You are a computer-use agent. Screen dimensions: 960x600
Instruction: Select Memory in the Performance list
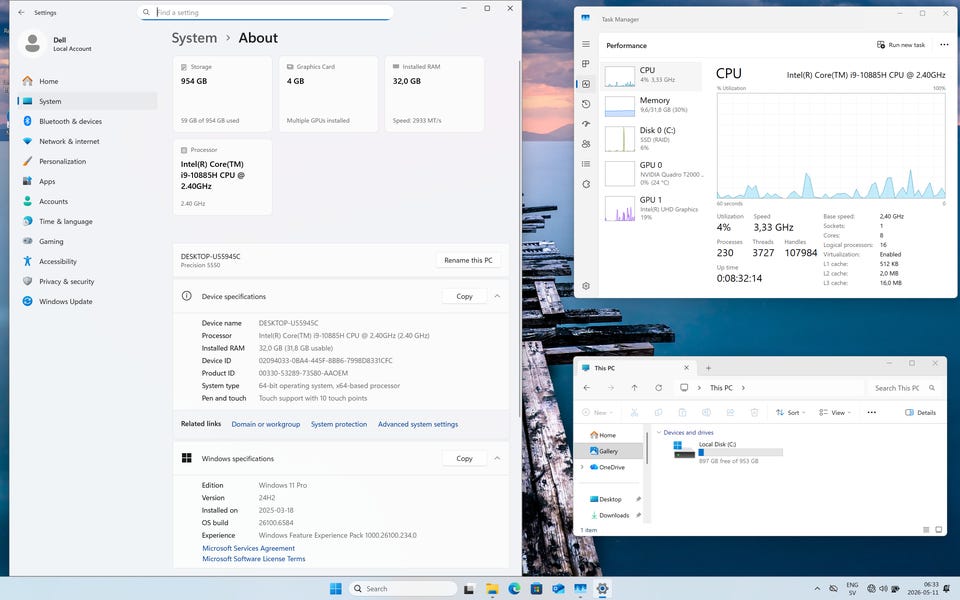tap(651, 105)
